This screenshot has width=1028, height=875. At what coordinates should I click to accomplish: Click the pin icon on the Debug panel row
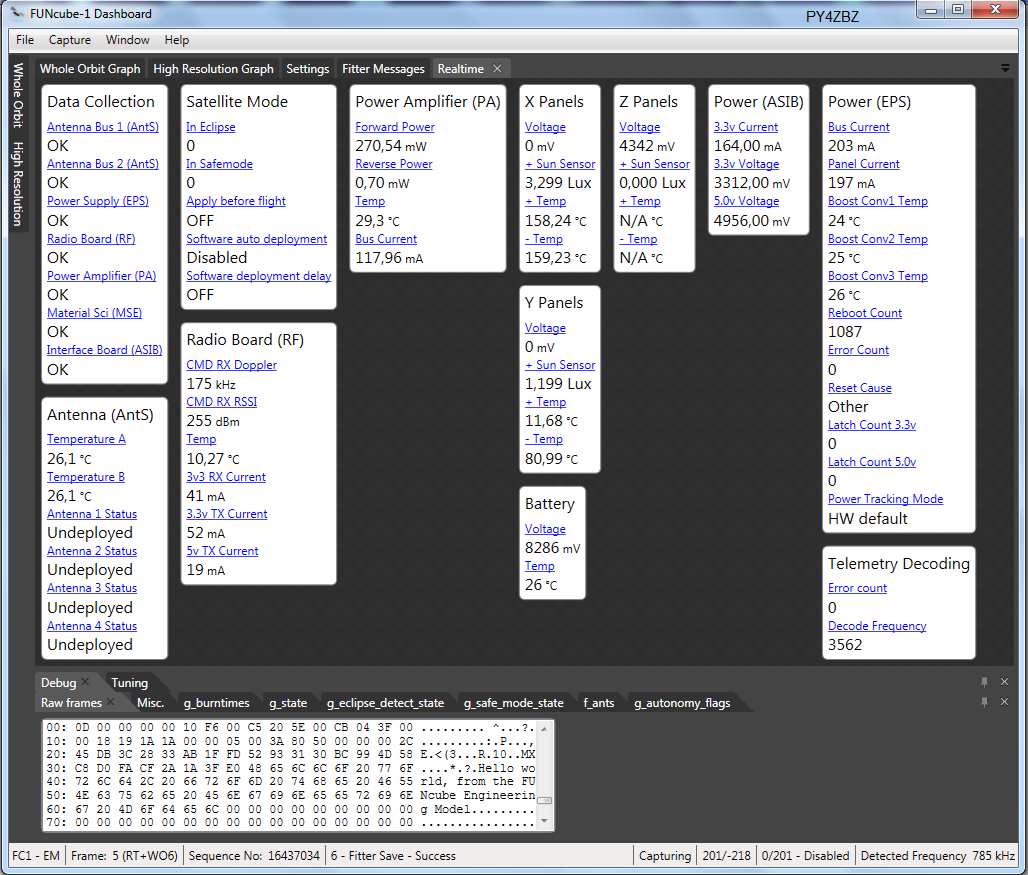[984, 682]
